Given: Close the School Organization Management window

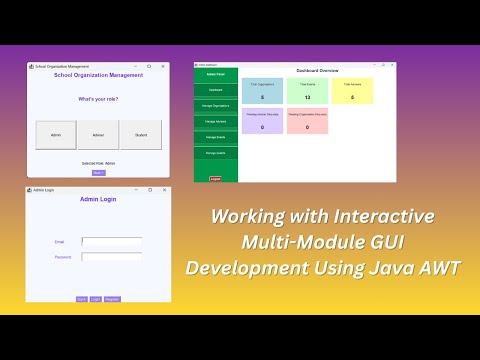Looking at the screenshot, I should [163, 66].
